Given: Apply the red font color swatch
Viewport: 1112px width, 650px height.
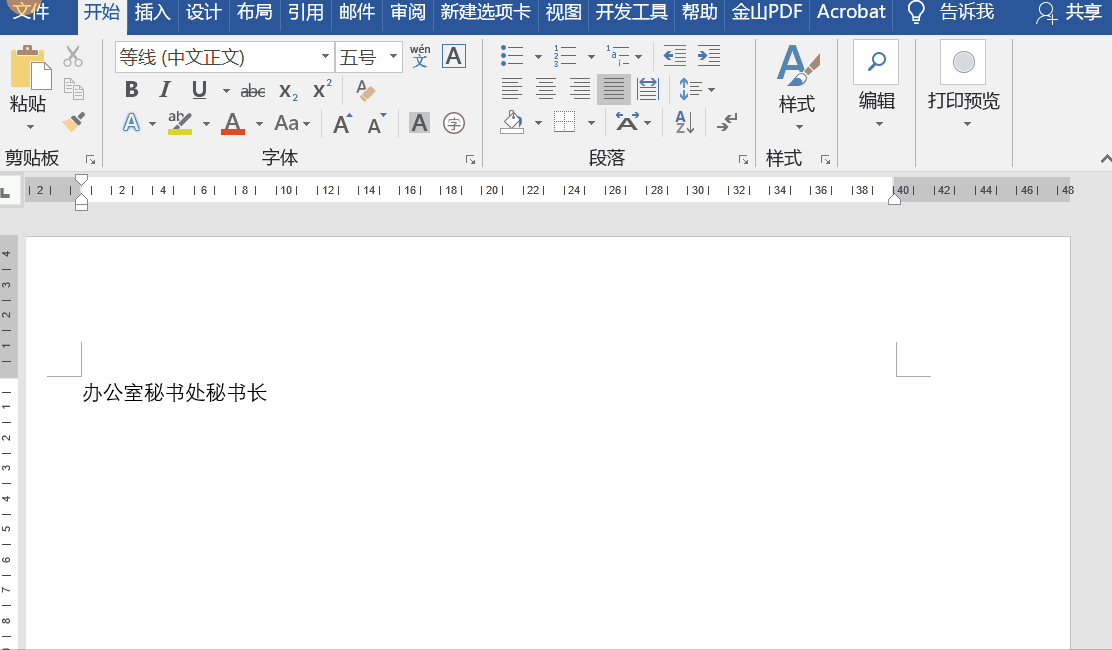Looking at the screenshot, I should coord(233,123).
